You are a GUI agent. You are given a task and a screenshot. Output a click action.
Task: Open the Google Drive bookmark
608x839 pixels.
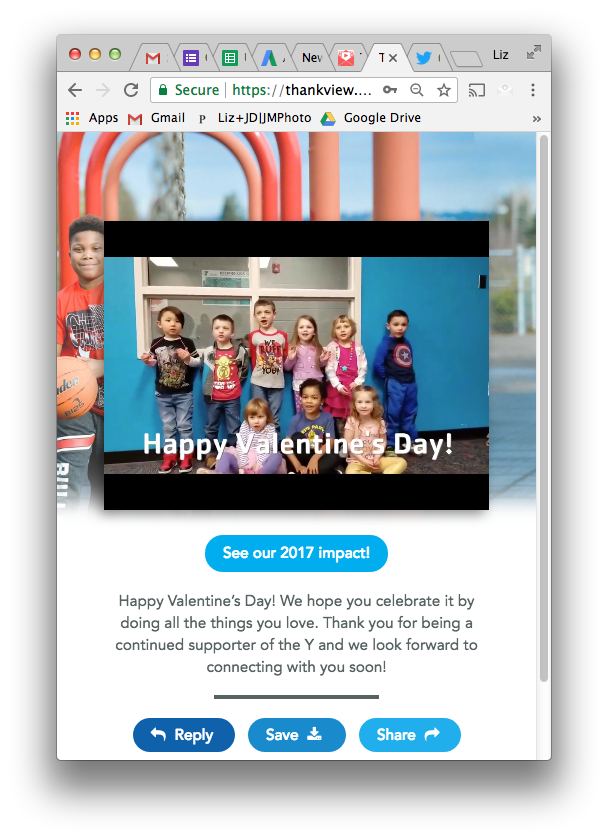371,118
